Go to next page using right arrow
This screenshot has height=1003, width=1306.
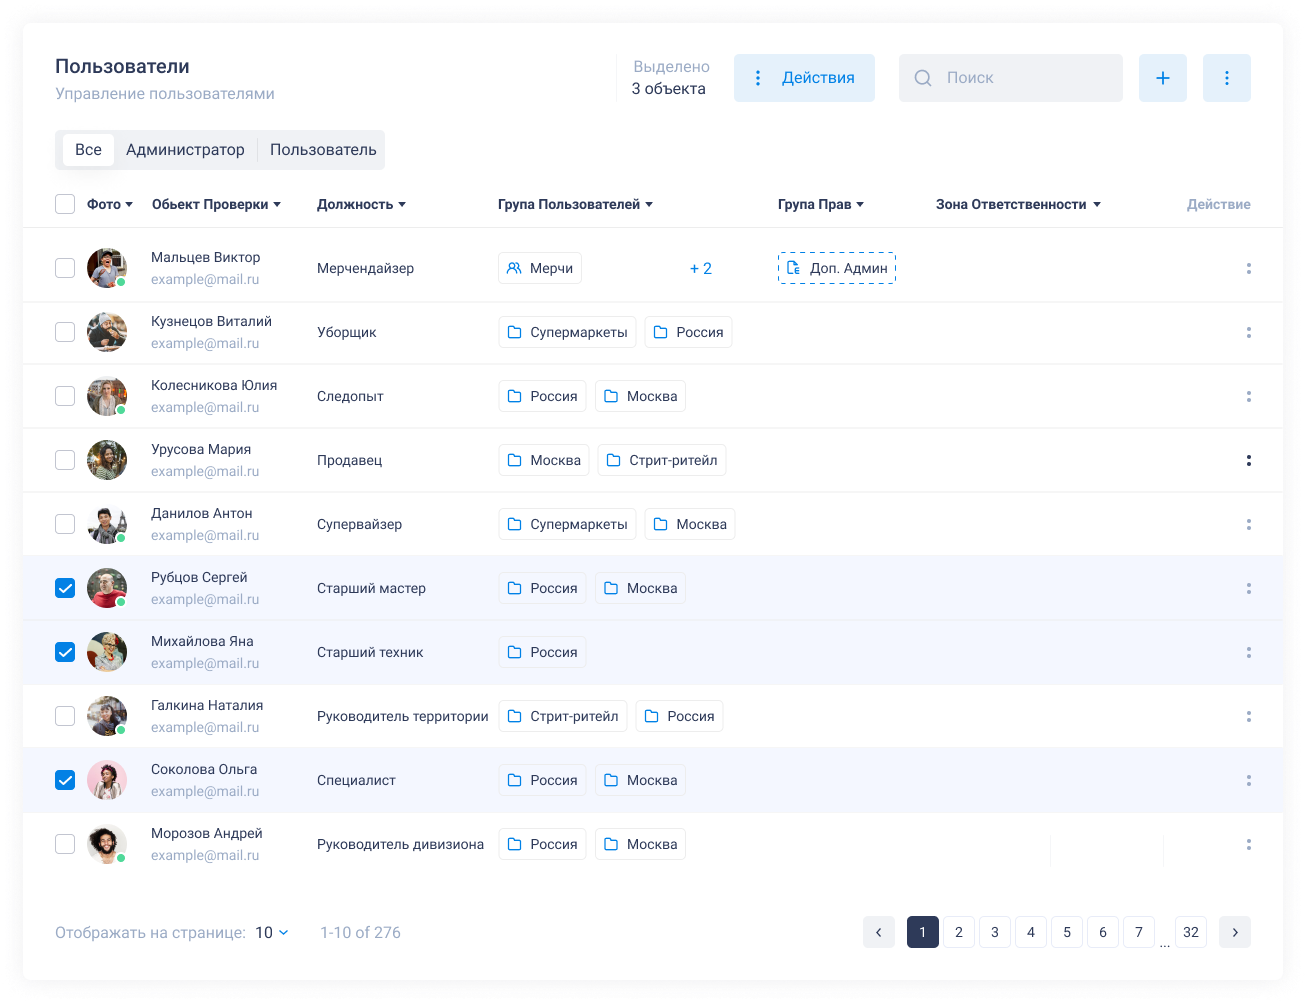(1234, 932)
